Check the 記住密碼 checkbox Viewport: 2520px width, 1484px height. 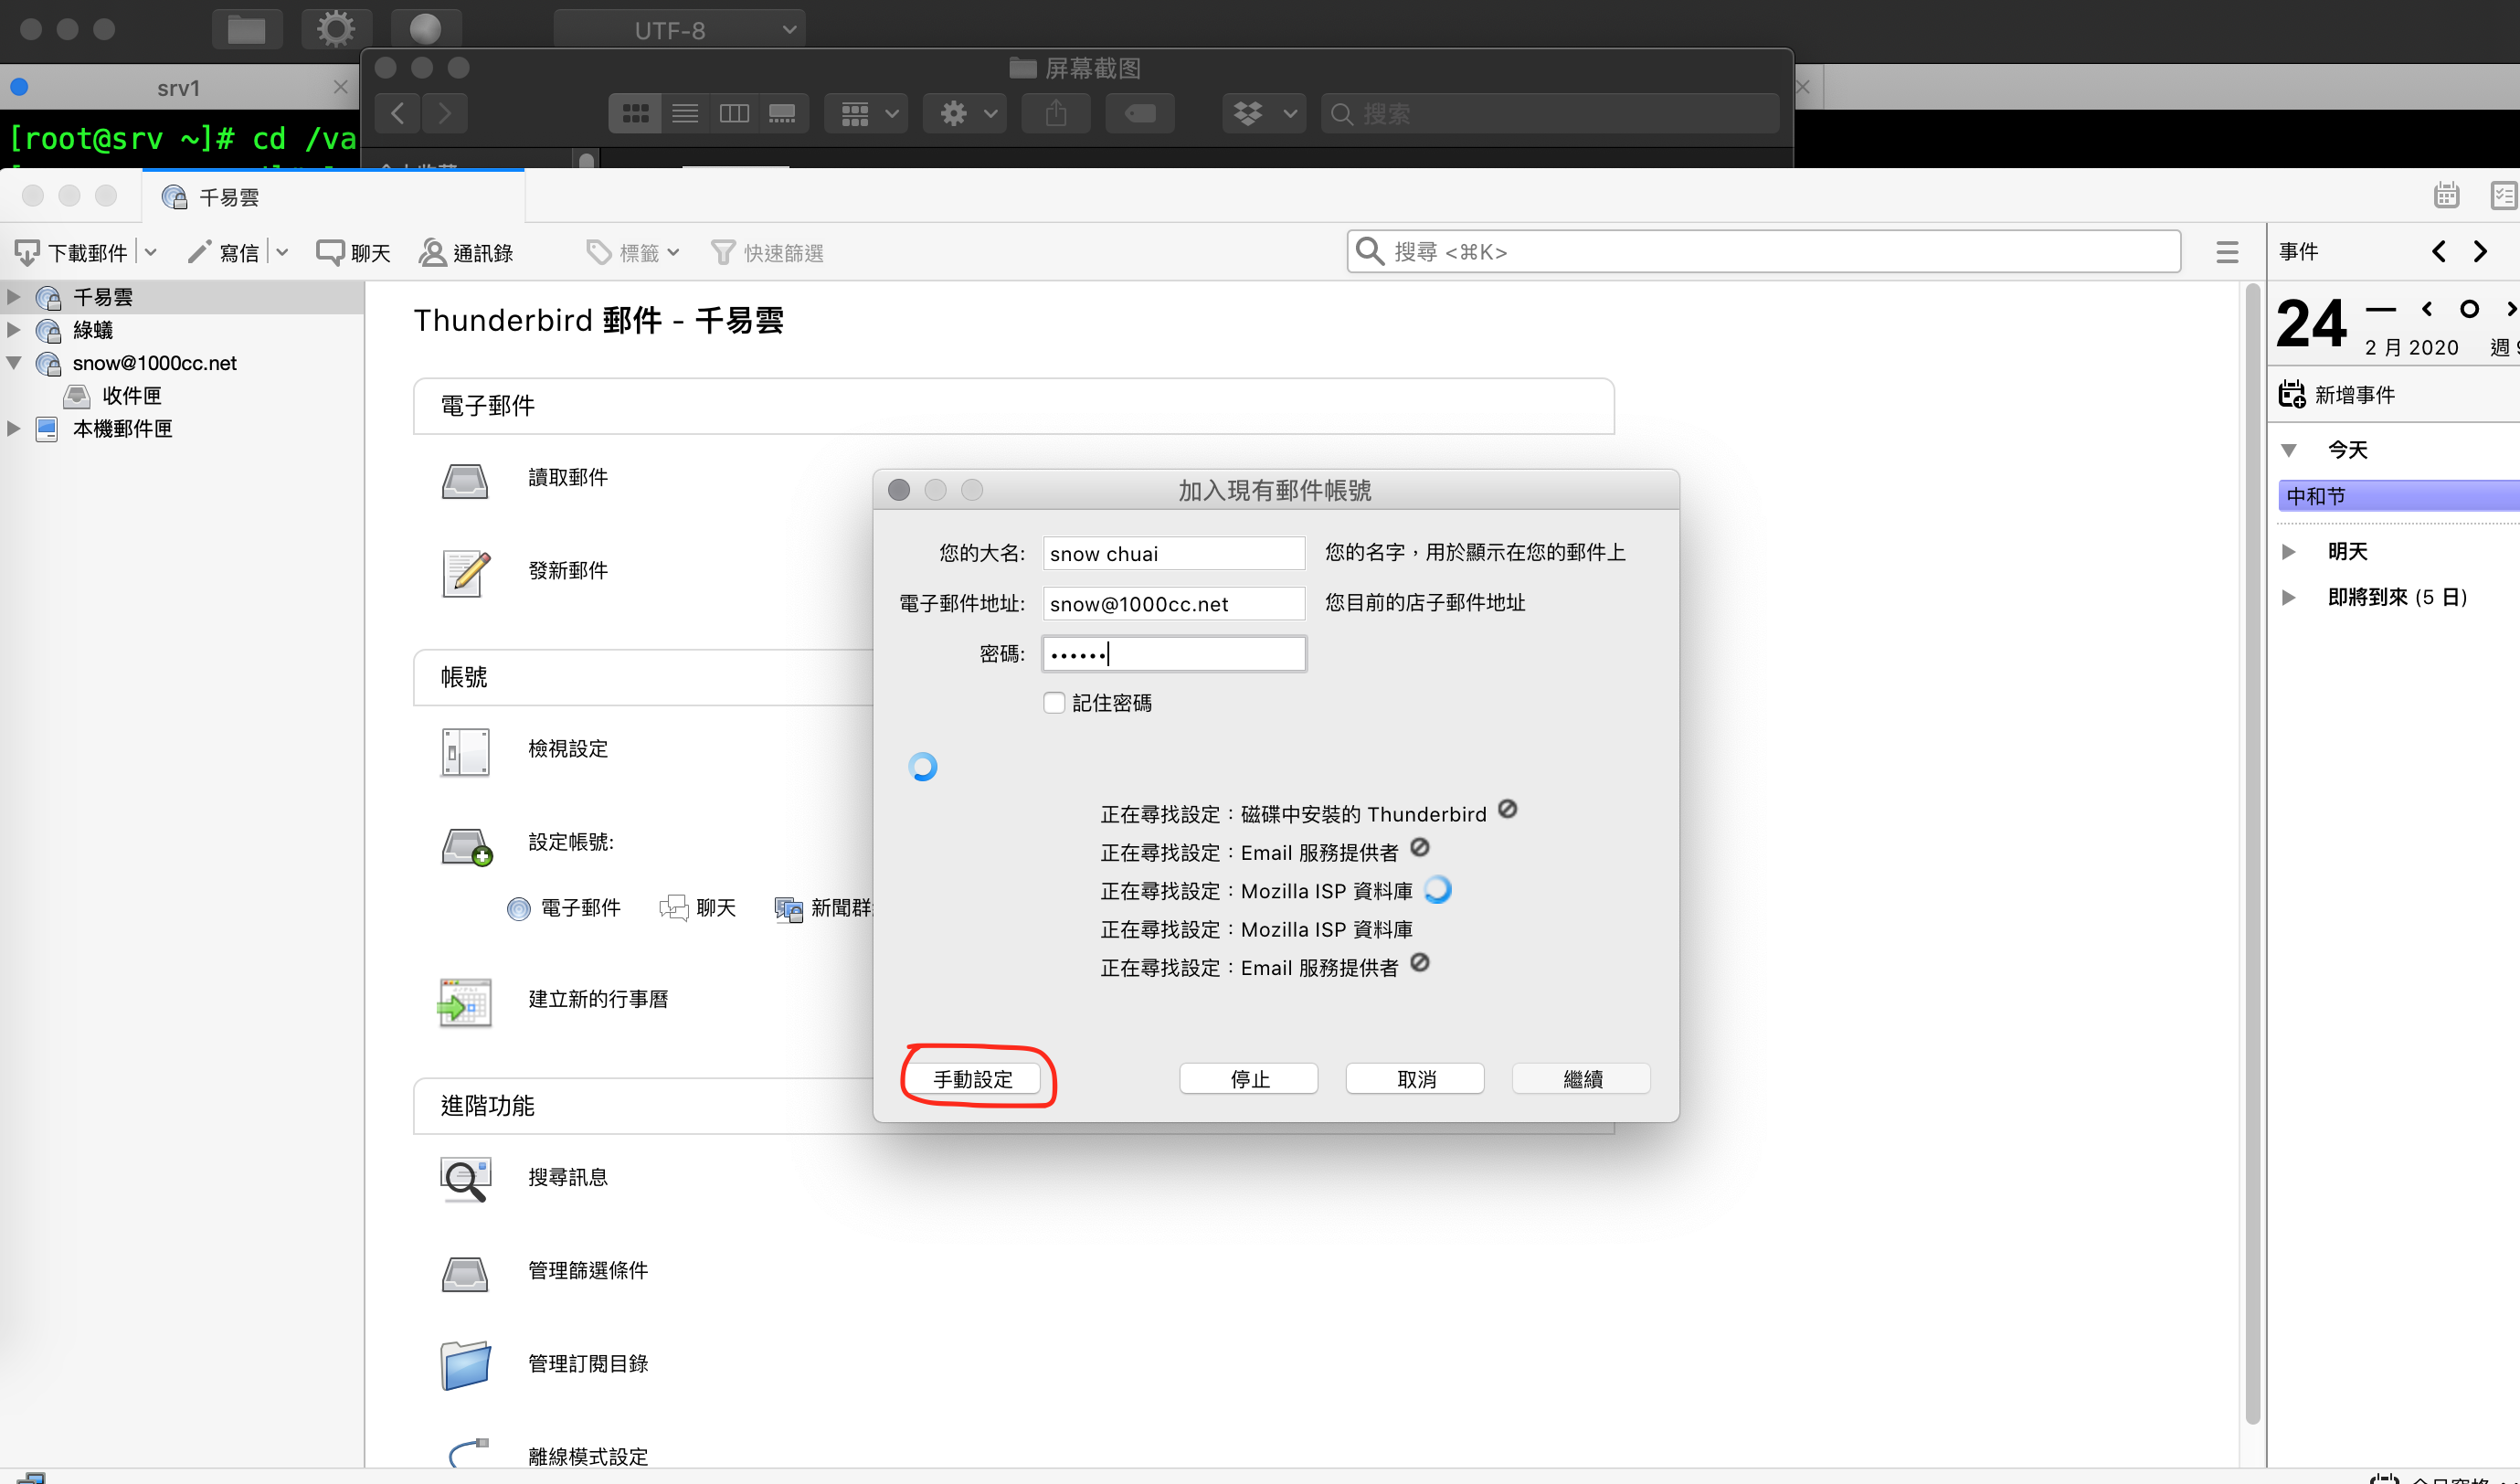(x=1054, y=703)
